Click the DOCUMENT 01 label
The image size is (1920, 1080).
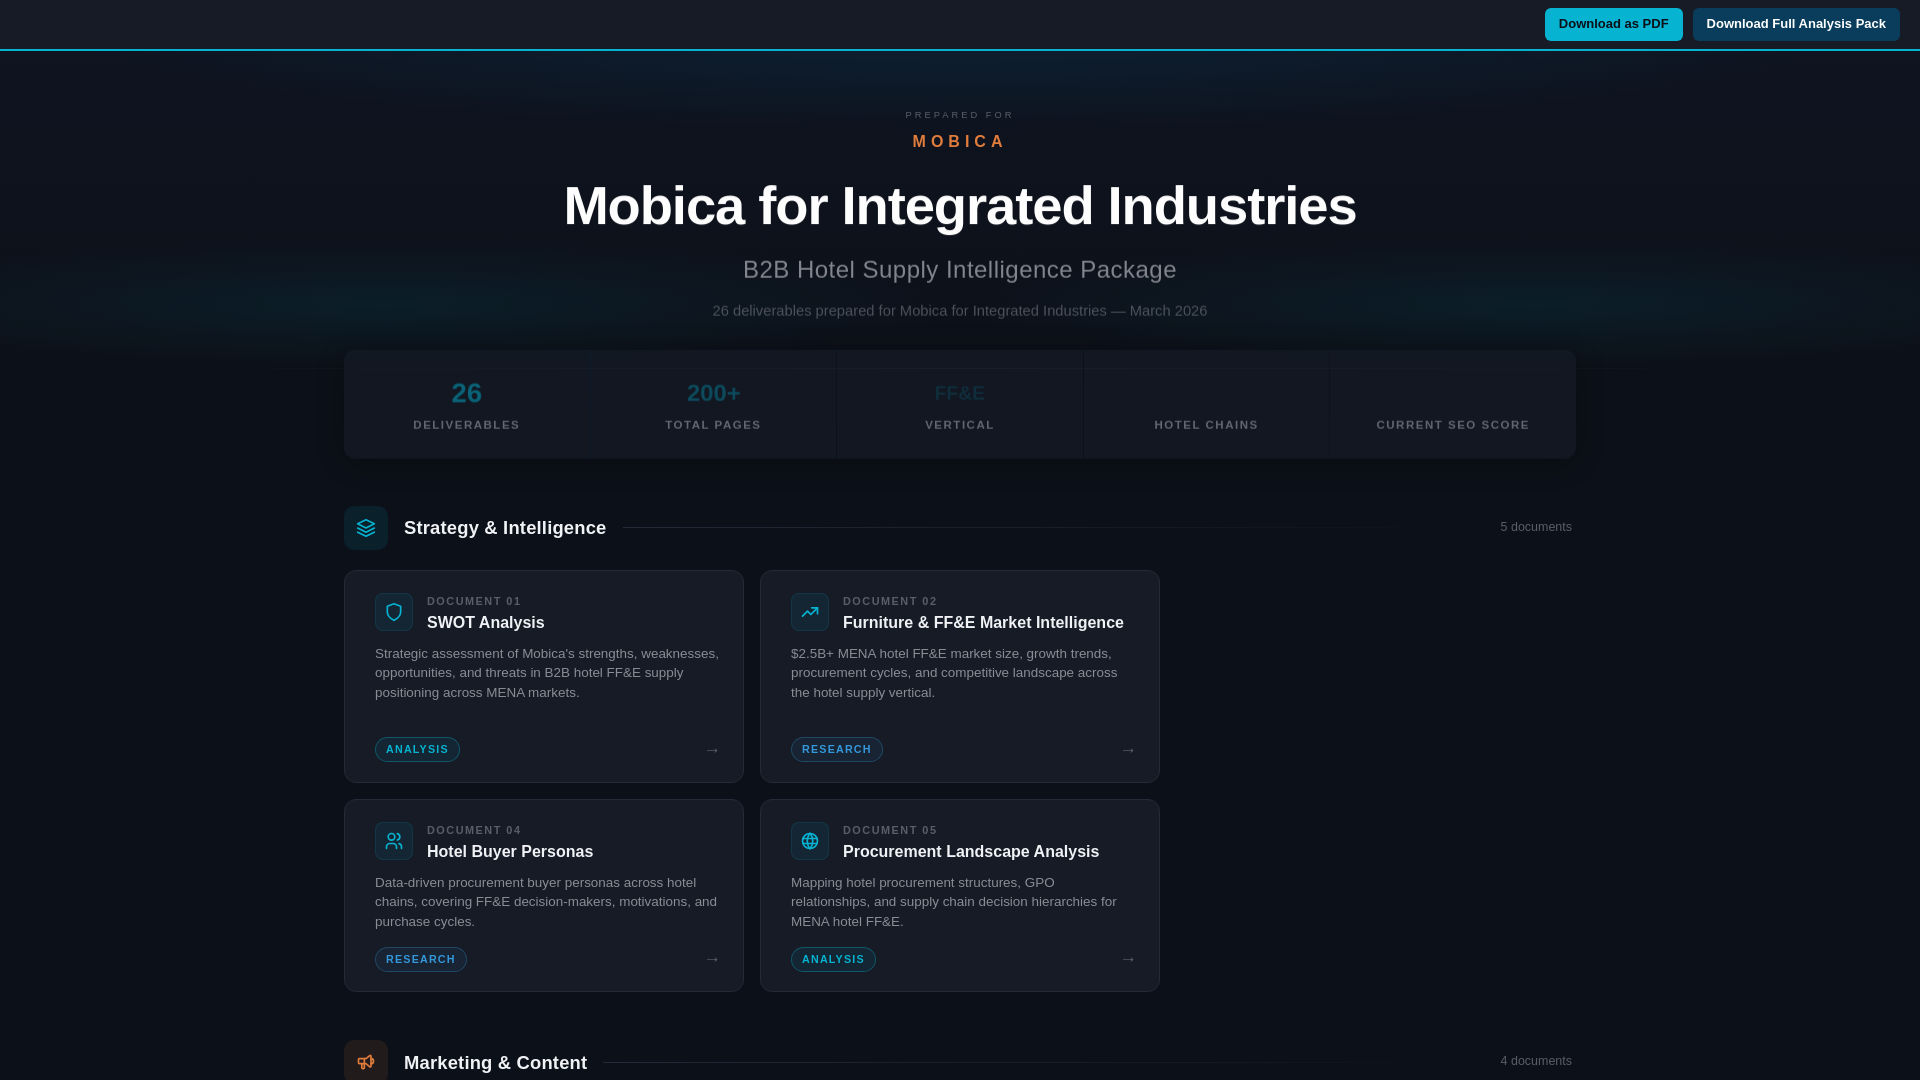click(474, 601)
